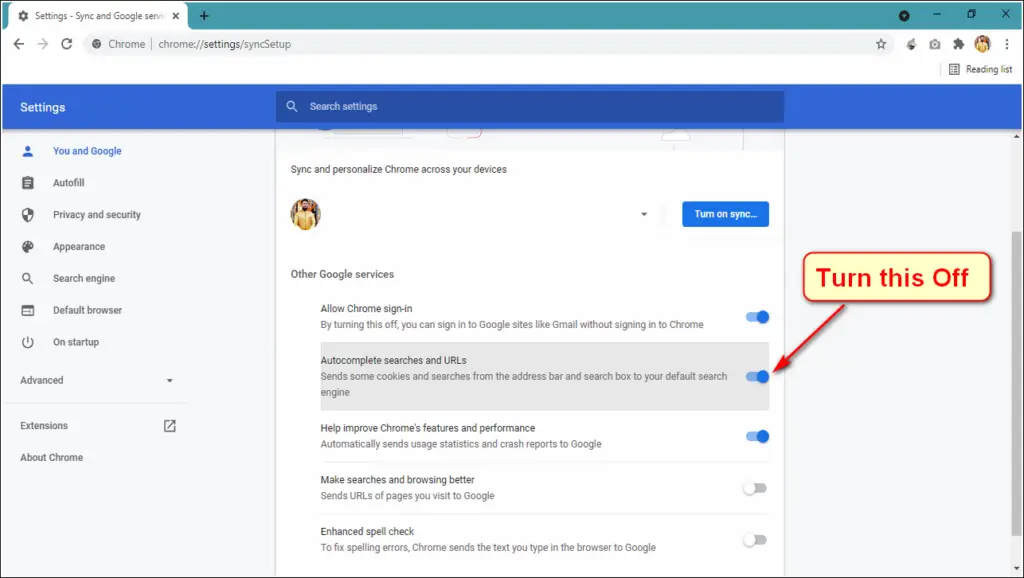Click the rocket-like extension icon in toolbar
The image size is (1024, 578).
point(911,44)
